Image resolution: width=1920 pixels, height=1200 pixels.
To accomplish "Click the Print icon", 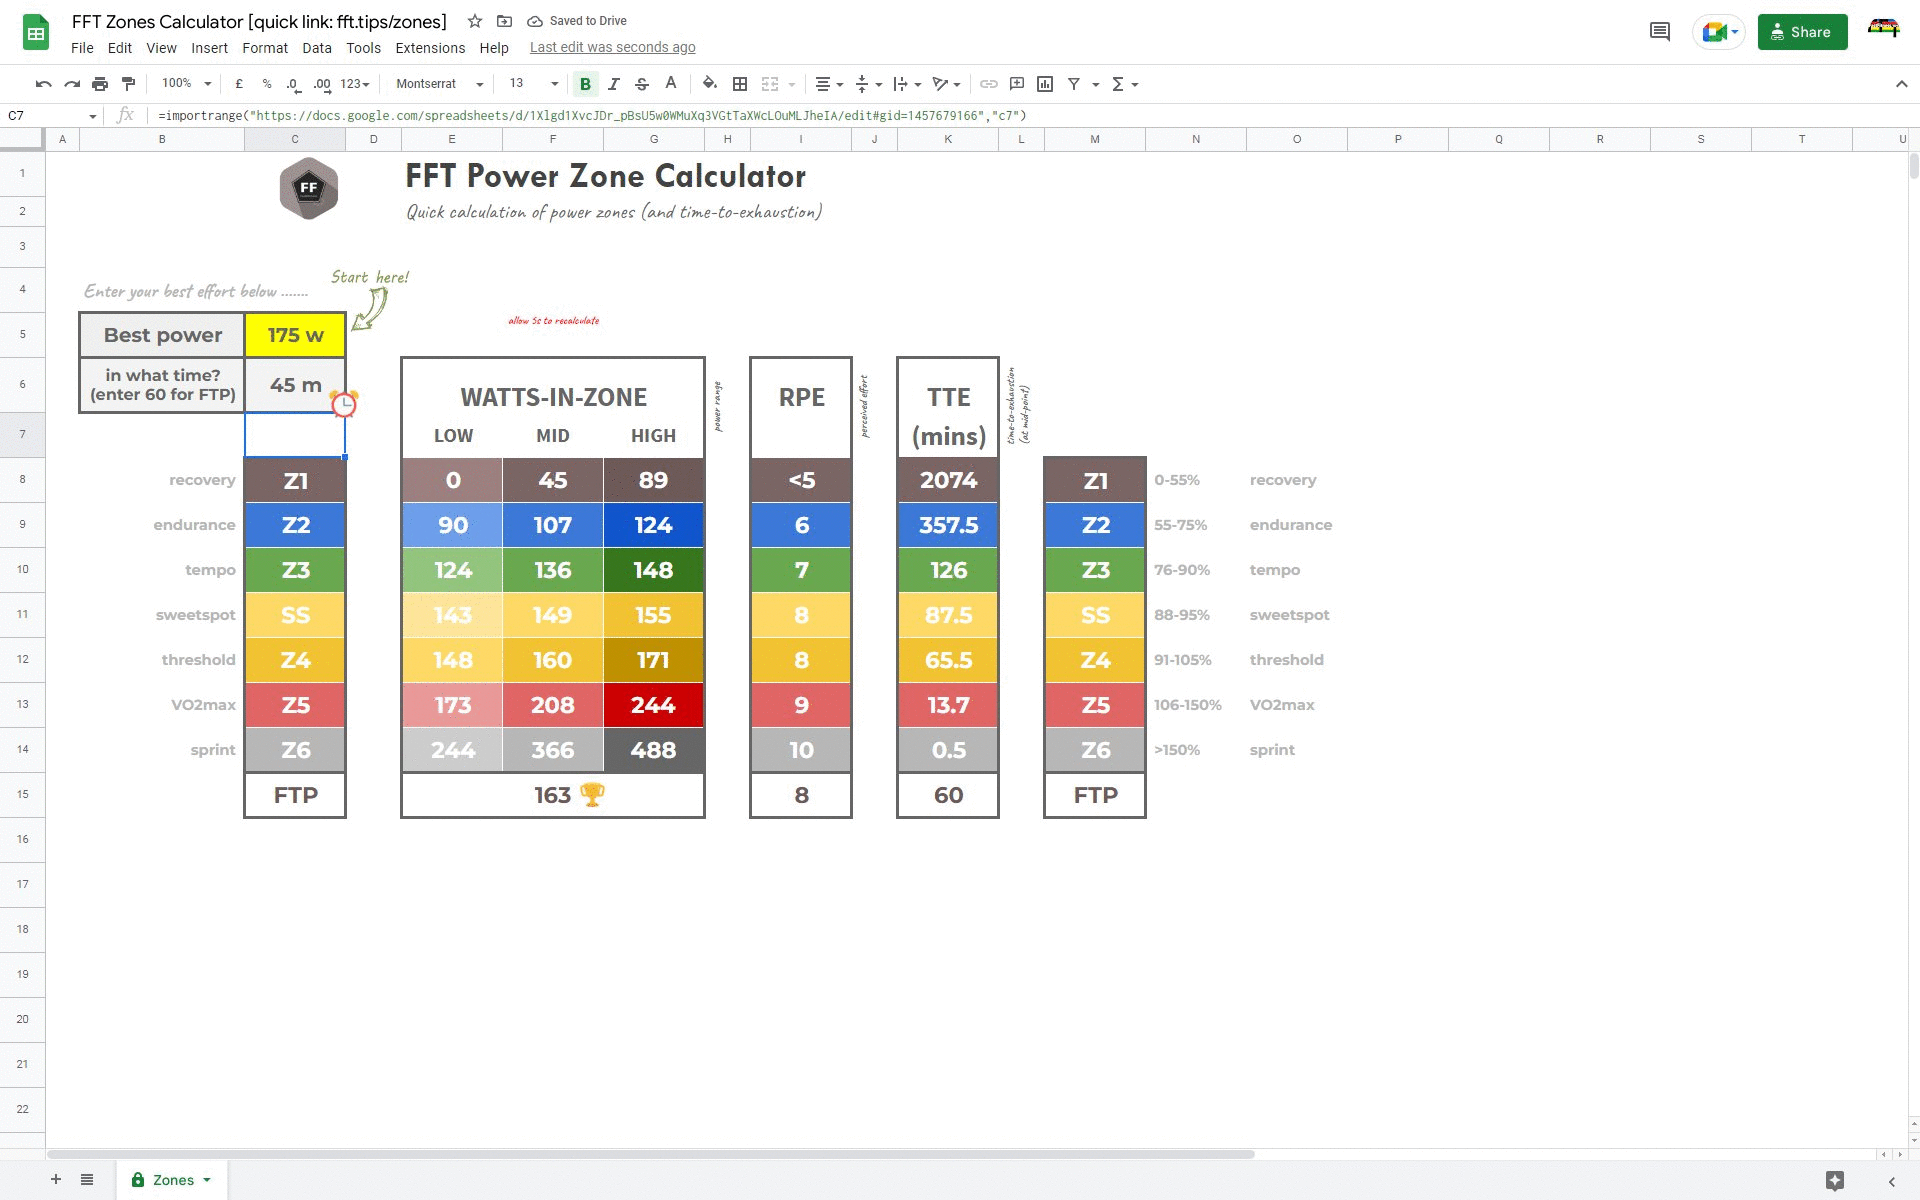I will click(x=100, y=84).
